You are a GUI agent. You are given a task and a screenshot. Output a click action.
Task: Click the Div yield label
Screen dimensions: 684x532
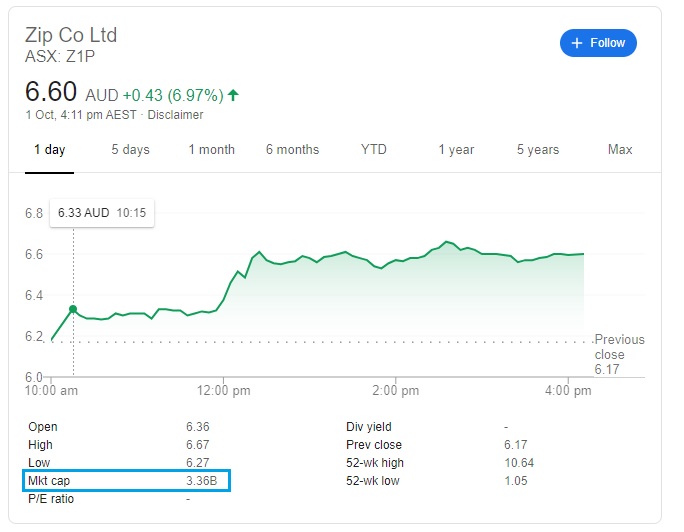point(369,427)
